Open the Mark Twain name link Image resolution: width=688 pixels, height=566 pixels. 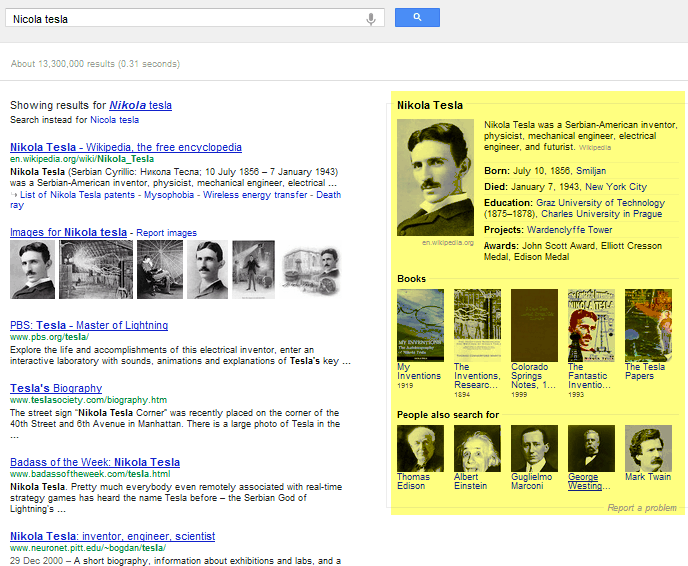(648, 477)
